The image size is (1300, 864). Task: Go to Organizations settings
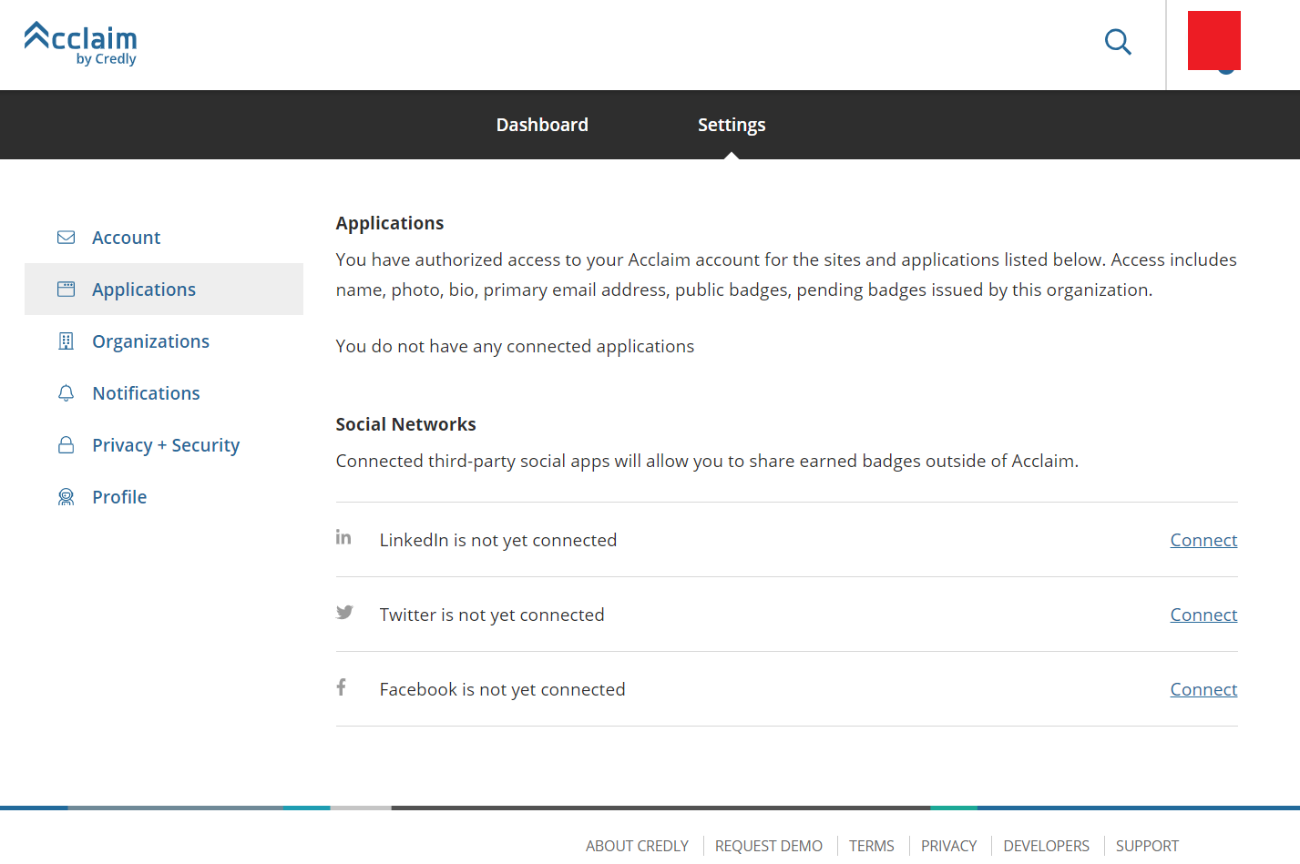(x=150, y=342)
